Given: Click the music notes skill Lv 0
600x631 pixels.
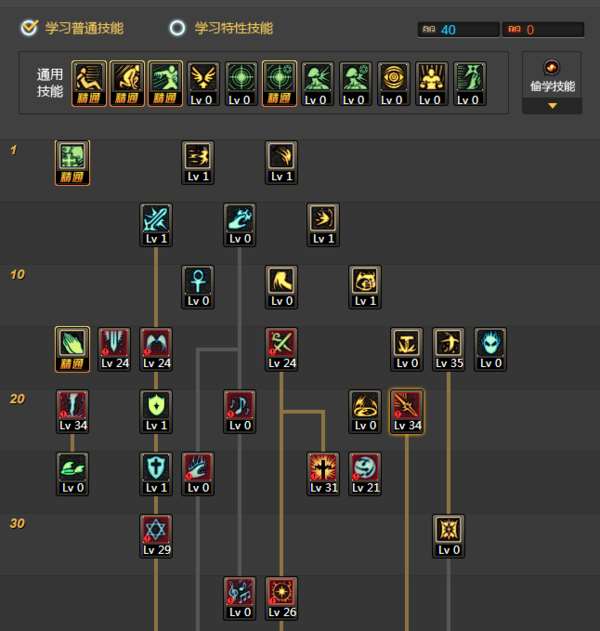Looking at the screenshot, I should pyautogui.click(x=240, y=412).
